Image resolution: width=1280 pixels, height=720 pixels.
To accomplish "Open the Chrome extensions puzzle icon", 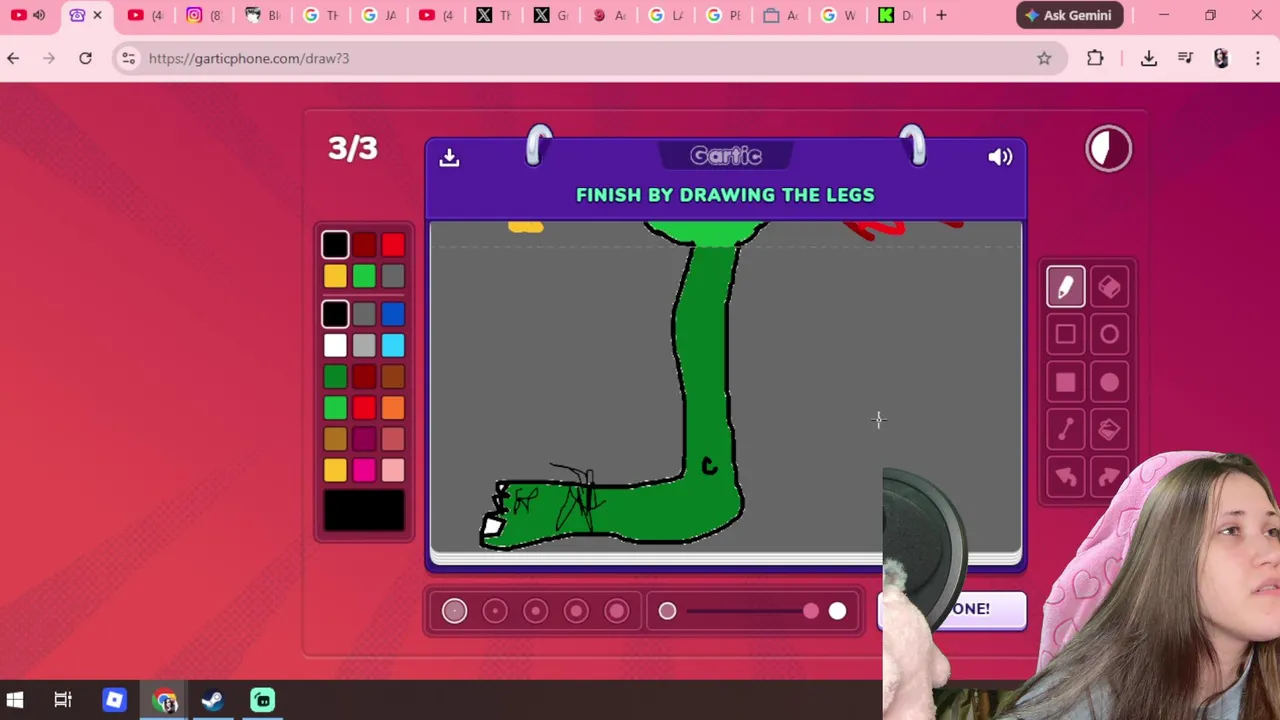I will click(1095, 58).
